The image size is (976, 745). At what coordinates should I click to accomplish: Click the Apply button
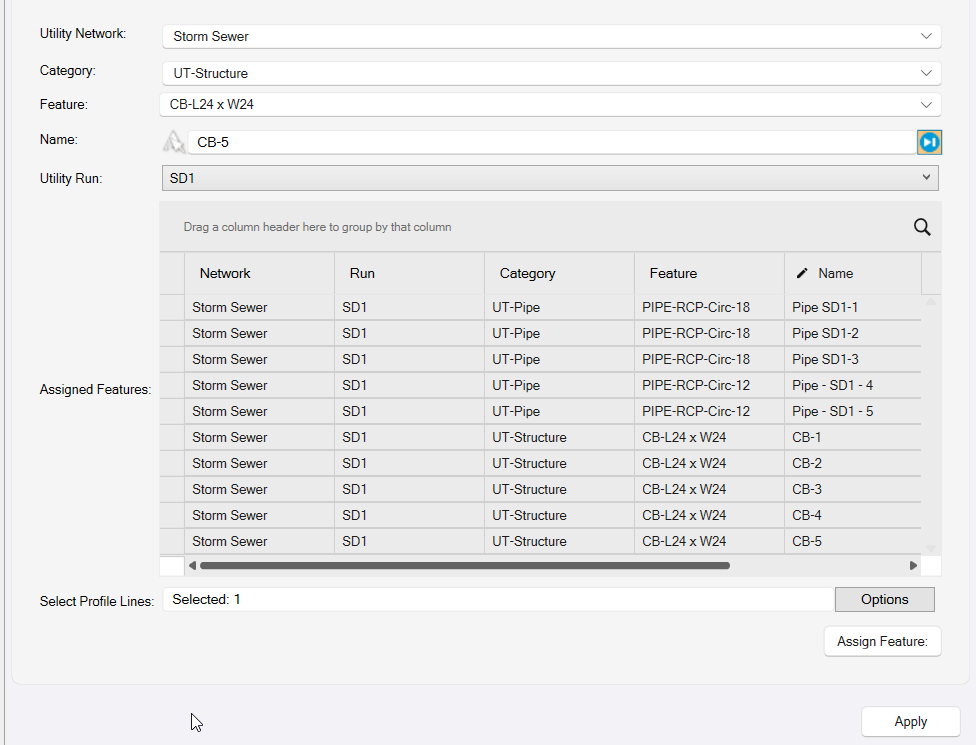[x=910, y=721]
